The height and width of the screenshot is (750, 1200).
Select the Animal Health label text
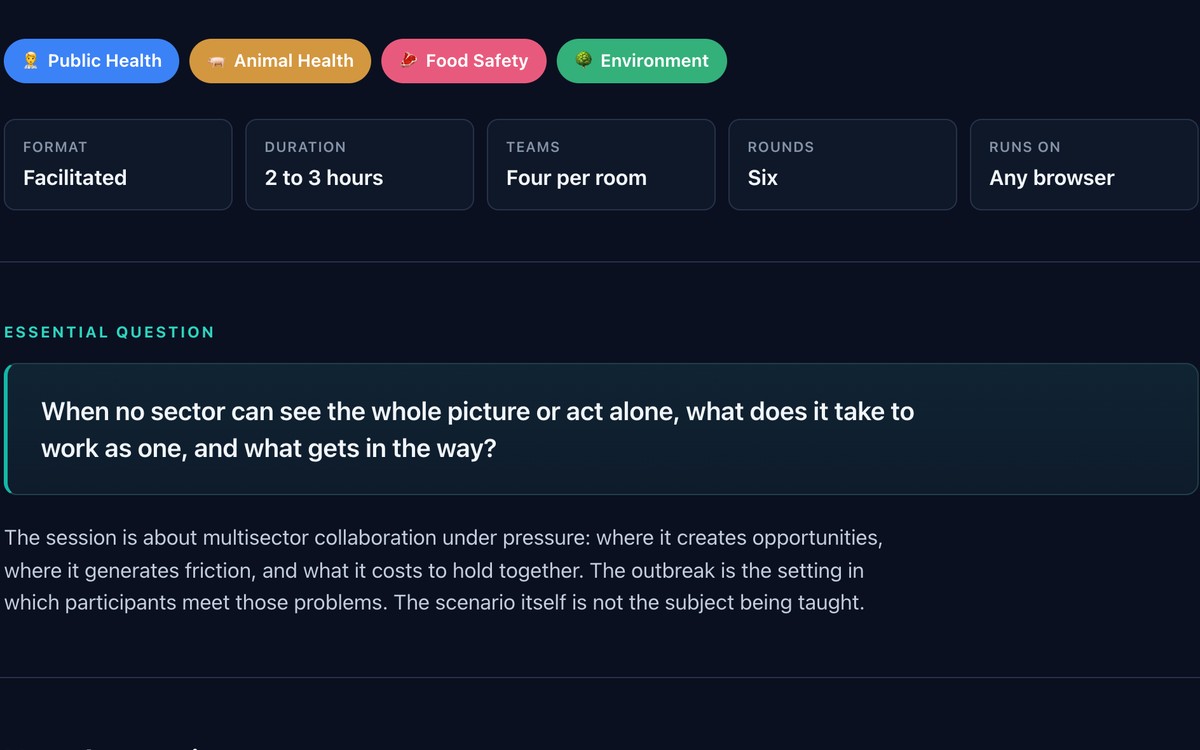(x=294, y=61)
